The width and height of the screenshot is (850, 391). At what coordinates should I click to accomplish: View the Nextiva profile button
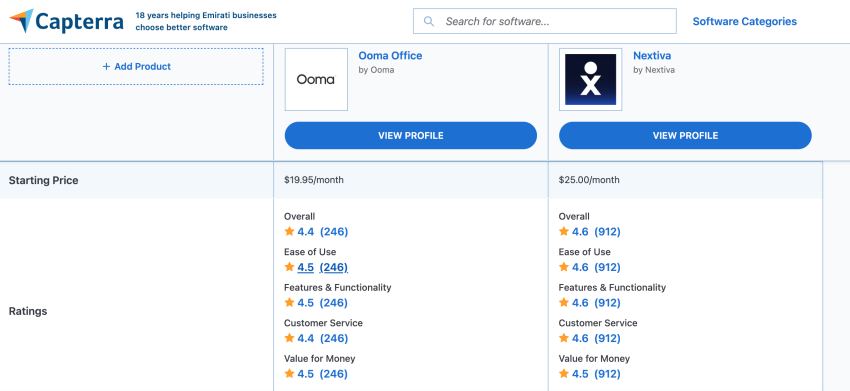click(685, 136)
